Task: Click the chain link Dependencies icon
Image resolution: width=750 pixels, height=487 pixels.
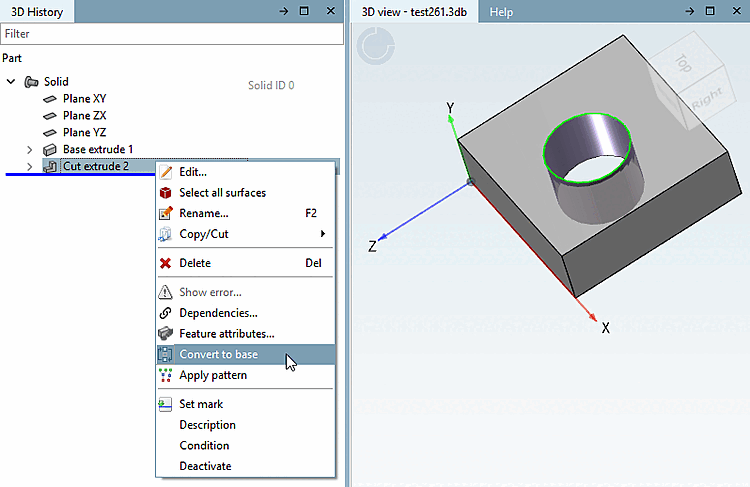Action: 165,313
